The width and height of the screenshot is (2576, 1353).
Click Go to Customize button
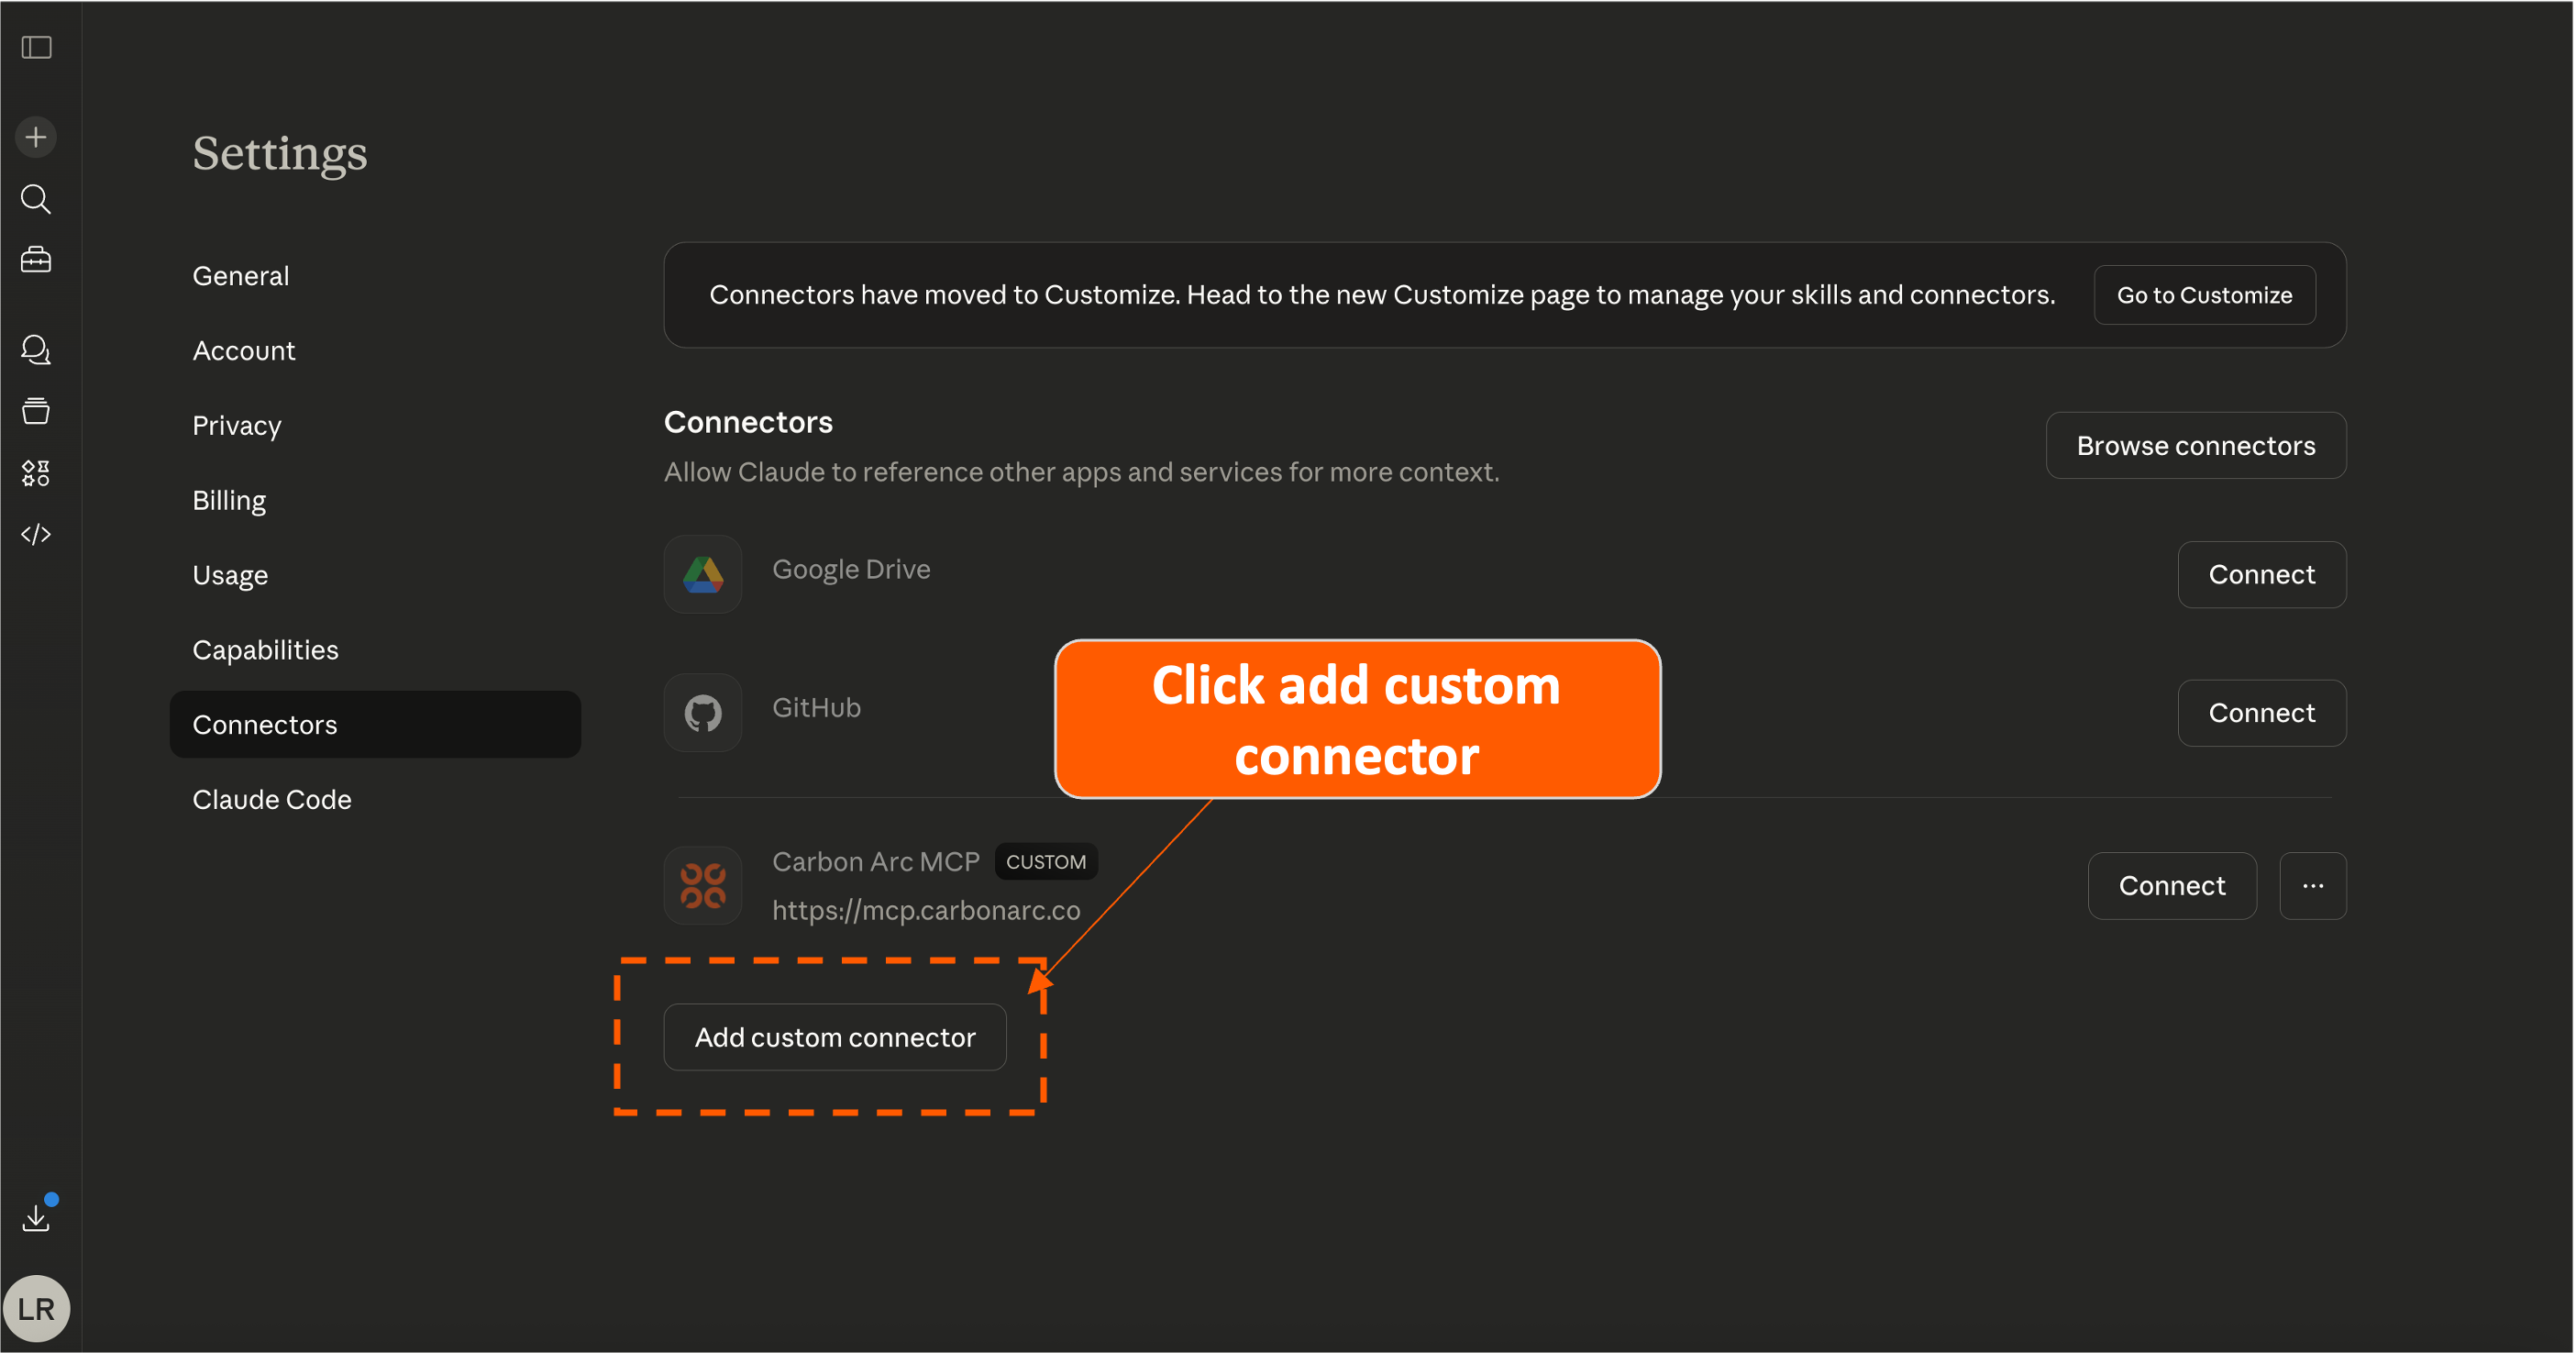point(2204,295)
